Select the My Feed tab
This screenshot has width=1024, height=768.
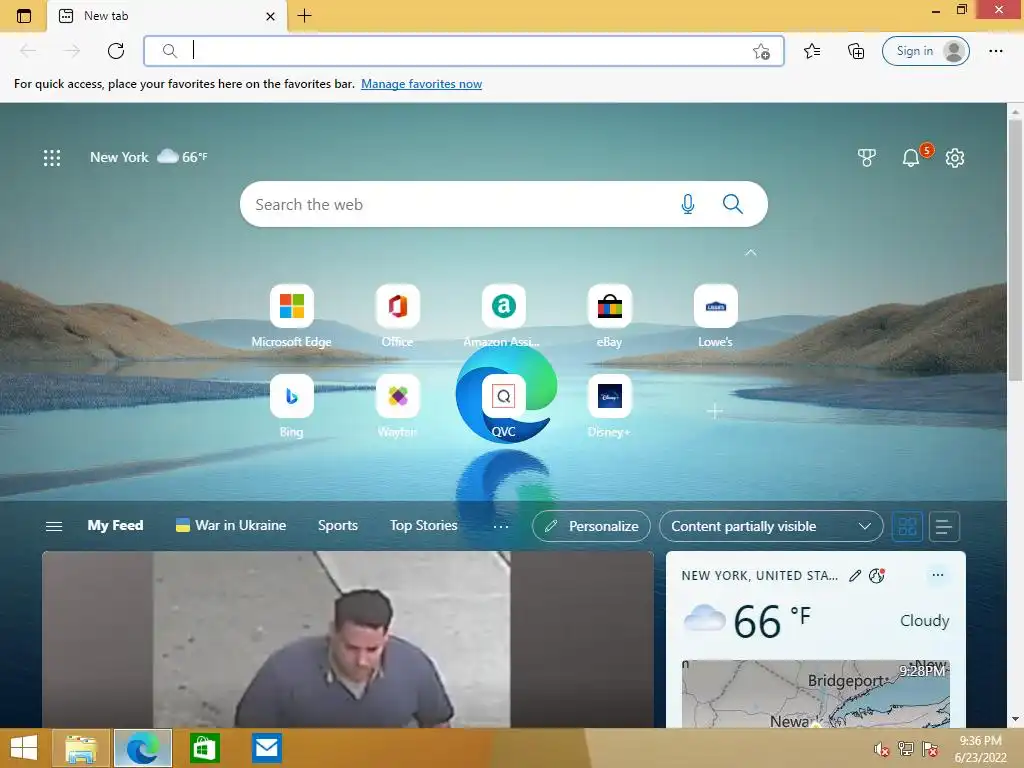click(x=115, y=526)
